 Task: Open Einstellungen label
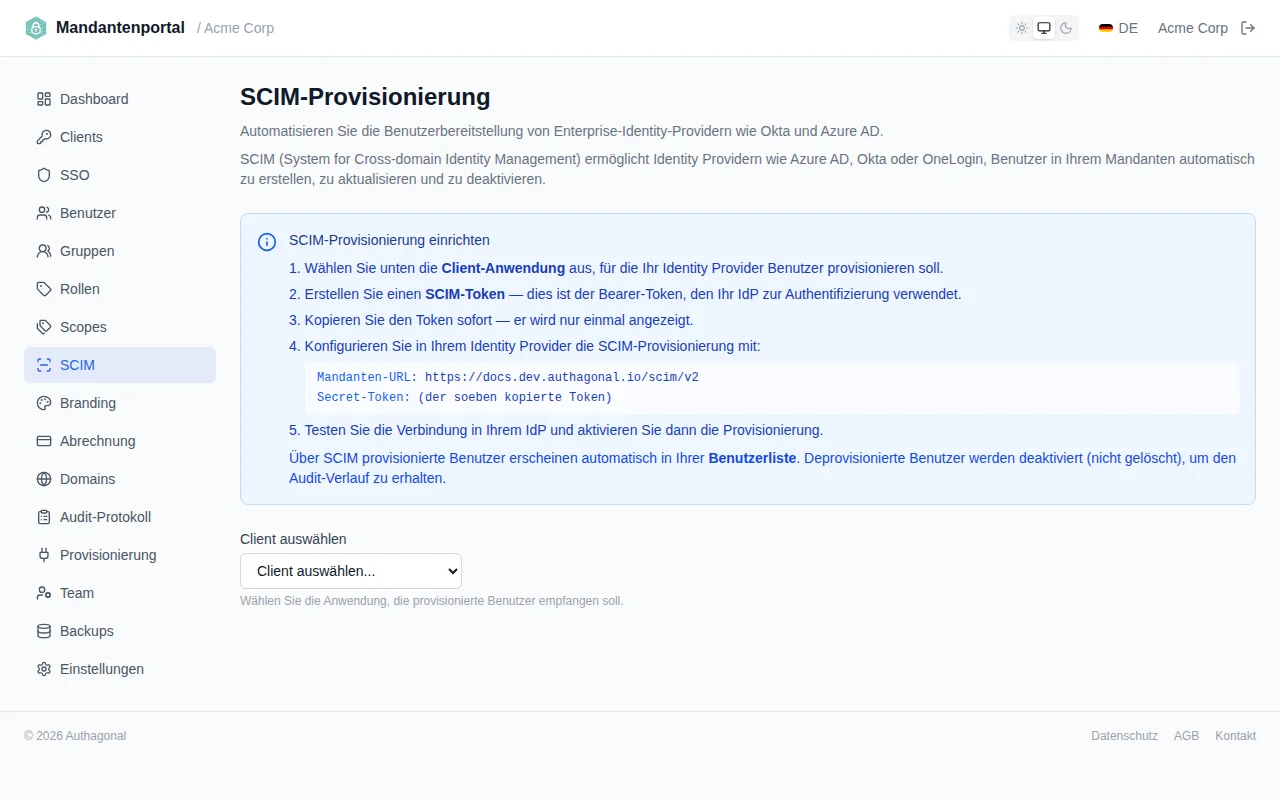(102, 669)
